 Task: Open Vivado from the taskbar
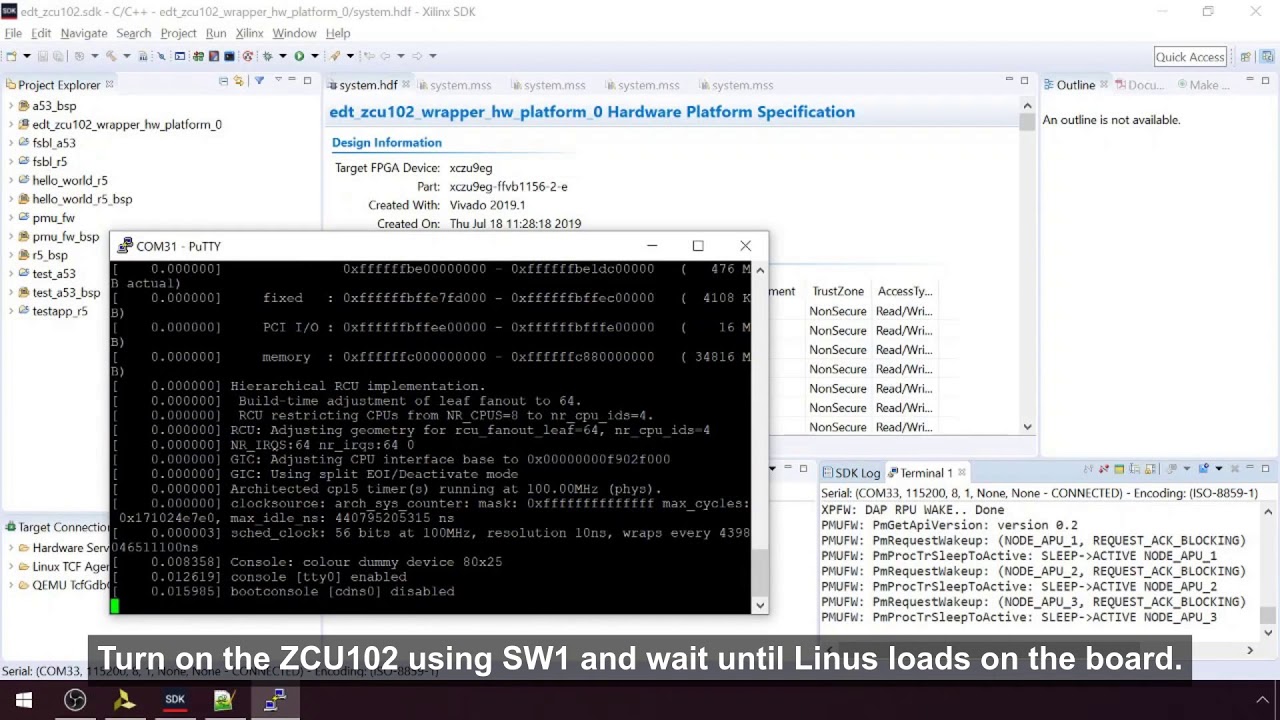point(125,700)
